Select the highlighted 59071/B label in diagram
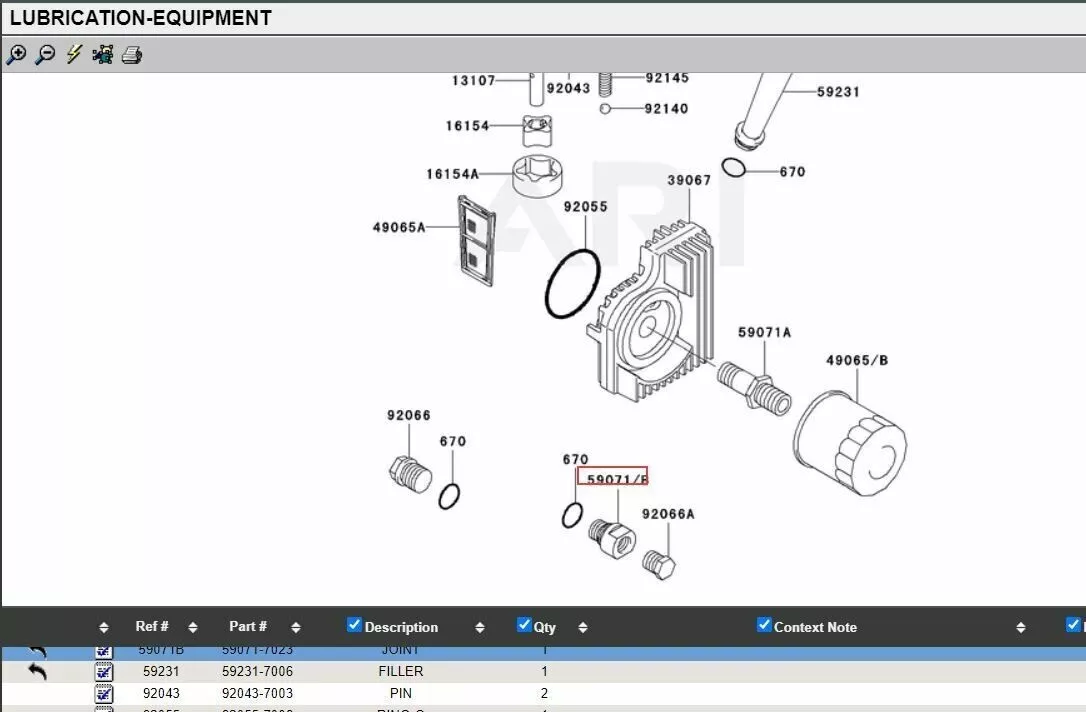The image size is (1086, 712). pyautogui.click(x=612, y=479)
